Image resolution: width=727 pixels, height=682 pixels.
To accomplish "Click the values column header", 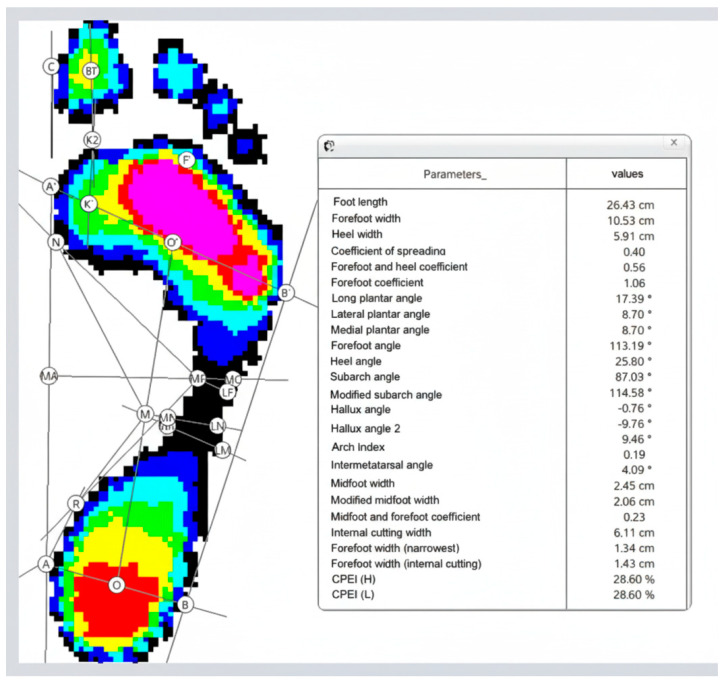I will coord(627,174).
